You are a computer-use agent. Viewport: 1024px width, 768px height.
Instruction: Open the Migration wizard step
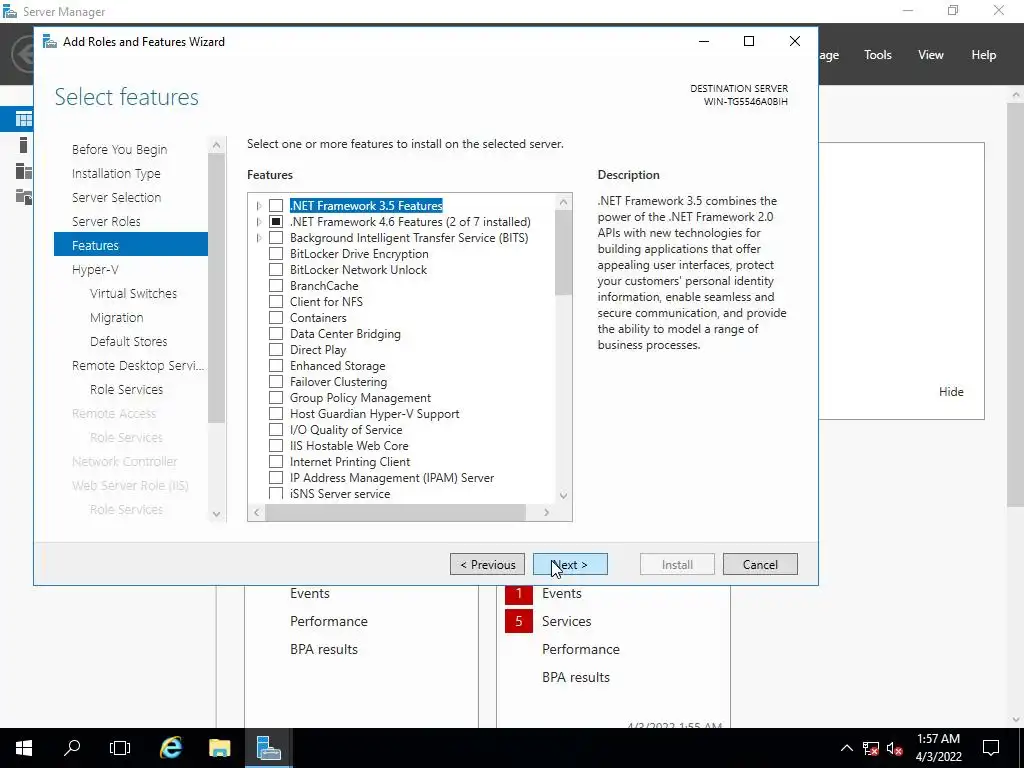(x=116, y=317)
